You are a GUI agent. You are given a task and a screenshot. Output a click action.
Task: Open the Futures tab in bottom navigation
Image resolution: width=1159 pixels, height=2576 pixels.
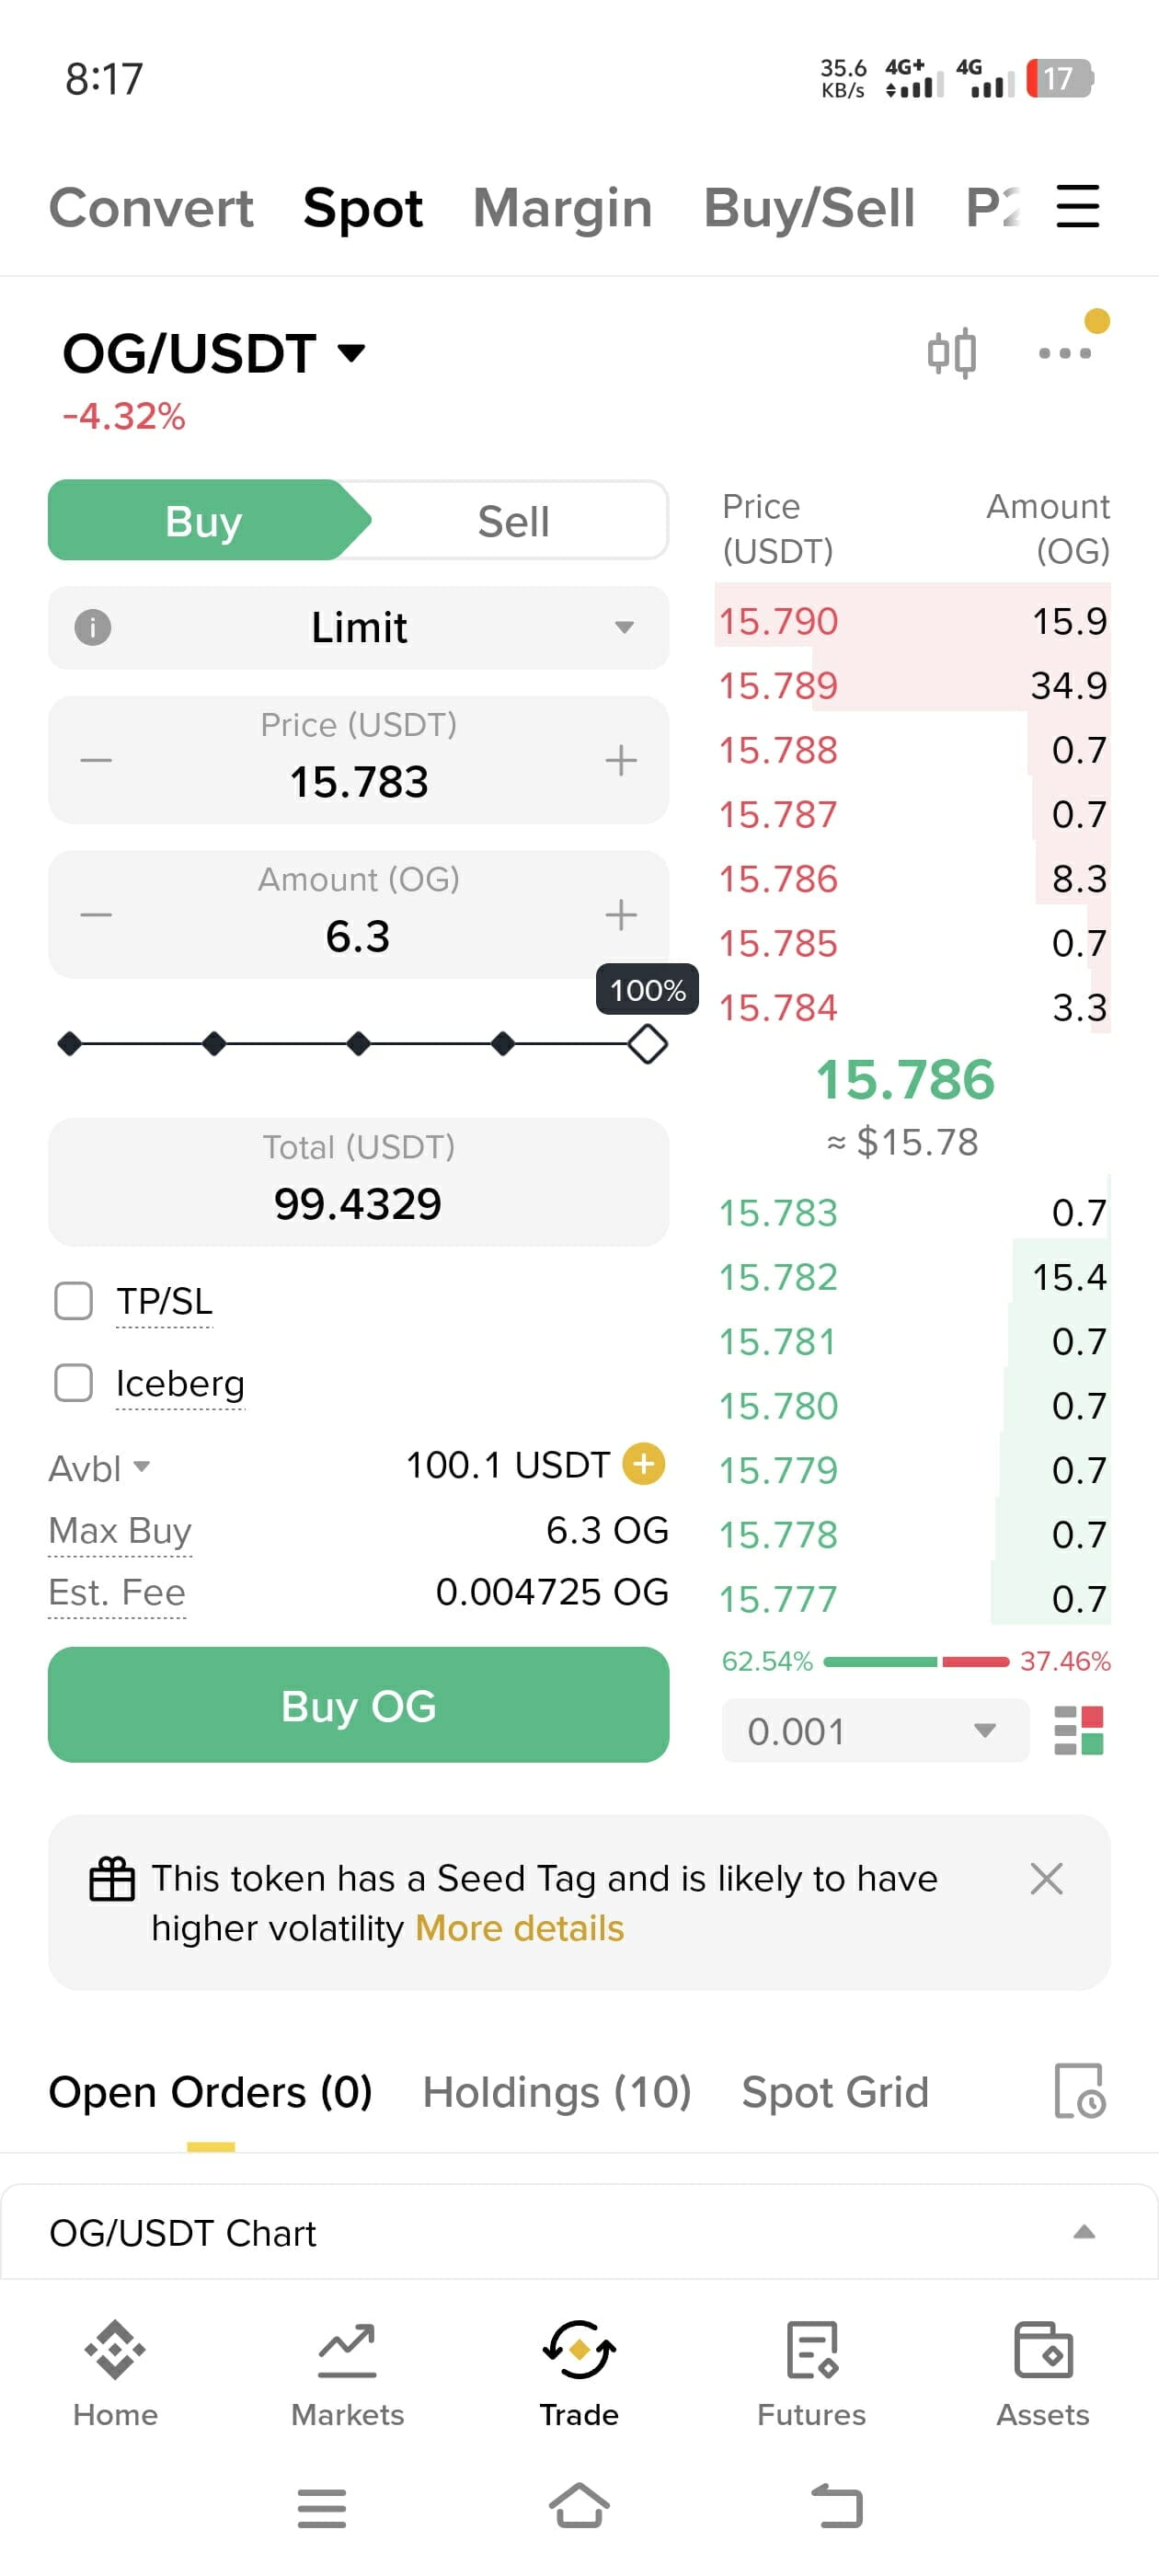point(811,2374)
